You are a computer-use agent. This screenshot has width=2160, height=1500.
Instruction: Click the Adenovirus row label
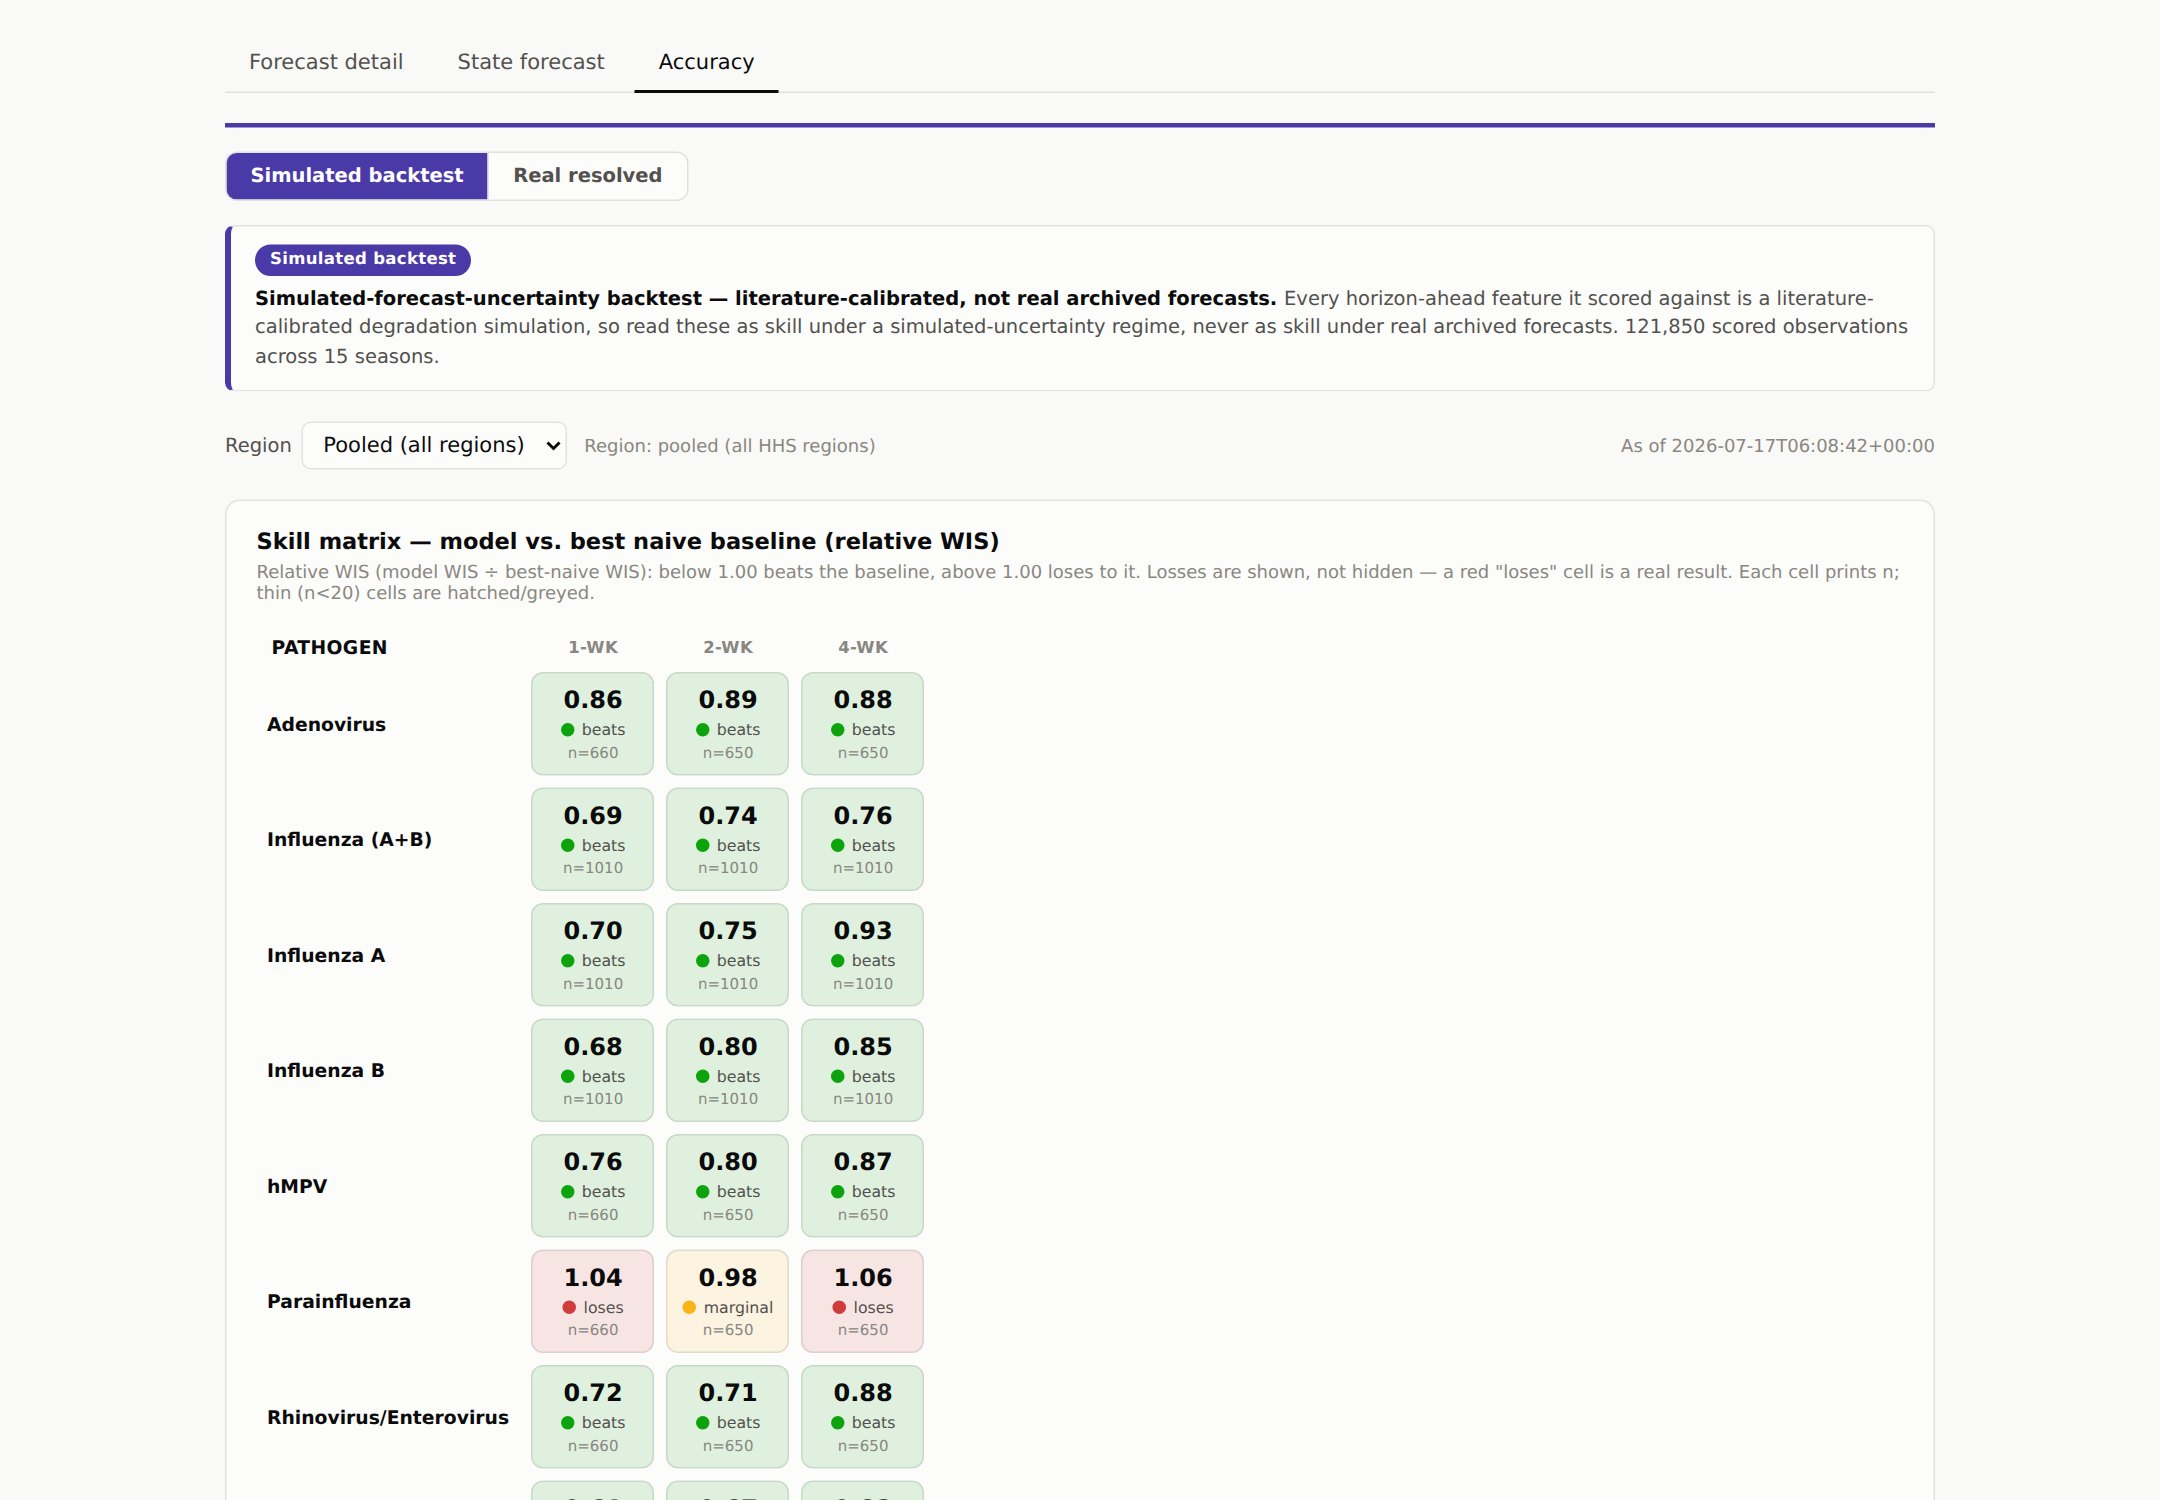pyautogui.click(x=326, y=725)
